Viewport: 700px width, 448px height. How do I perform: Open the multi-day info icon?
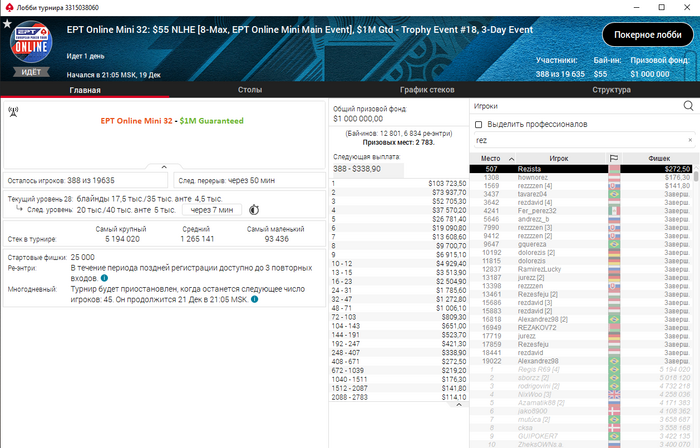[254, 299]
